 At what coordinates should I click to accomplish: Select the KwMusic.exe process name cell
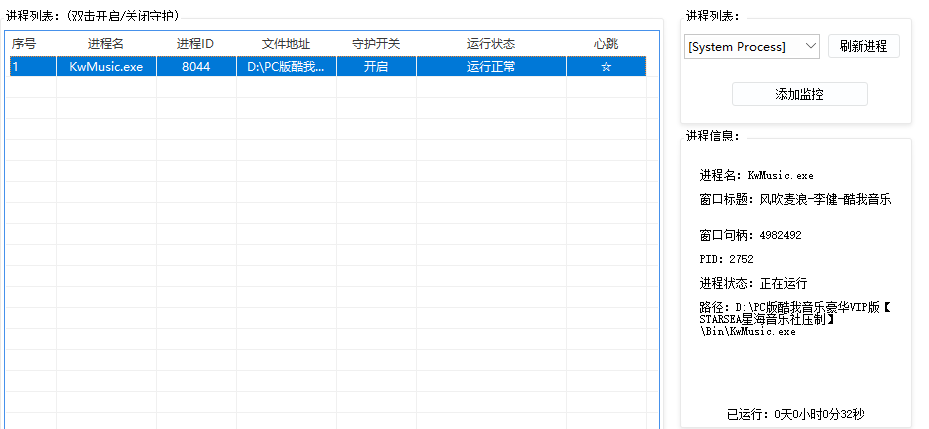click(106, 67)
